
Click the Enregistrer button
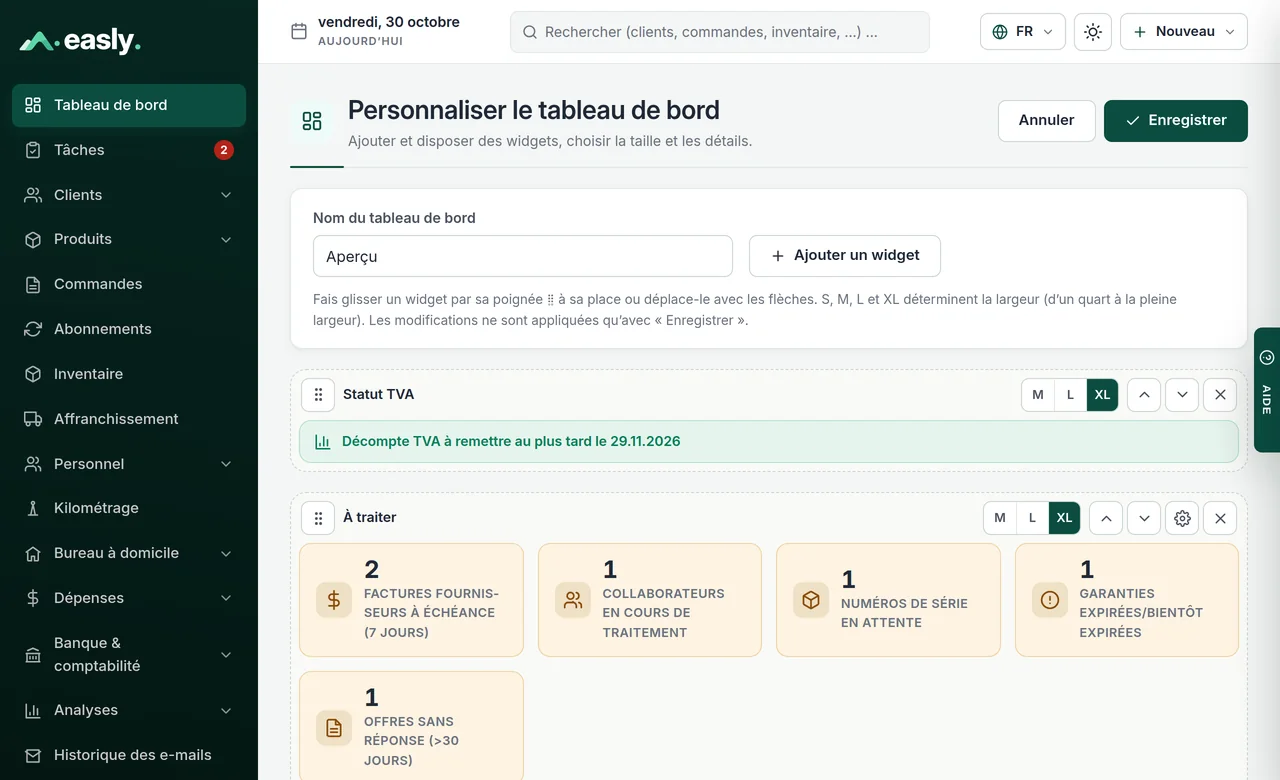[1176, 121]
